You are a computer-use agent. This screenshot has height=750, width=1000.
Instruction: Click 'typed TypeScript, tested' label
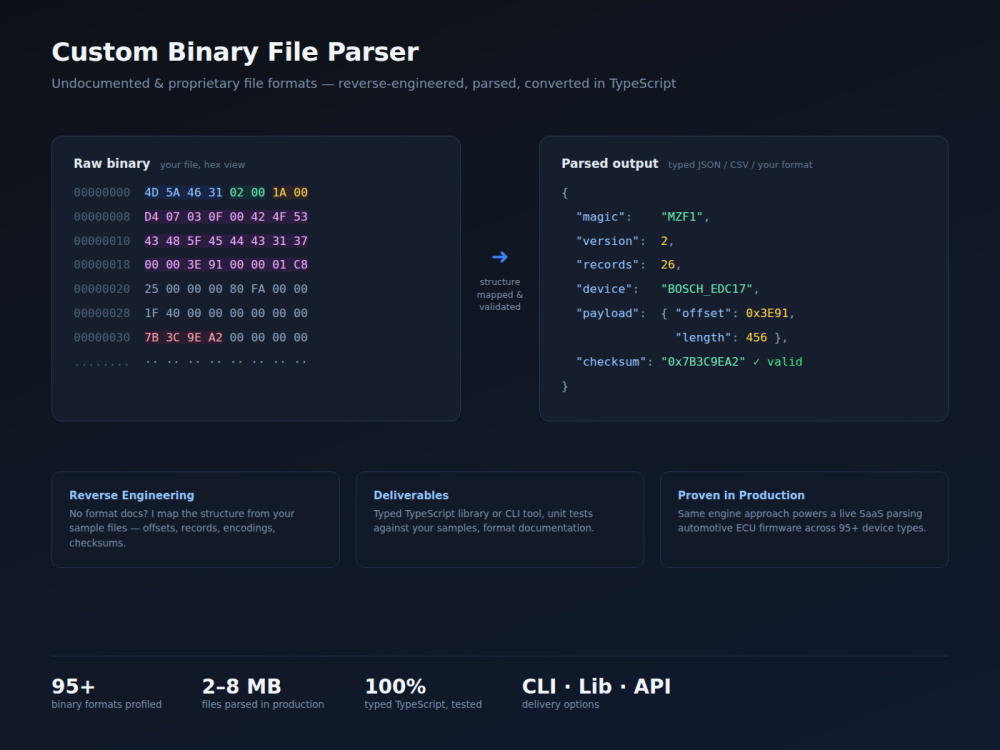click(x=423, y=704)
